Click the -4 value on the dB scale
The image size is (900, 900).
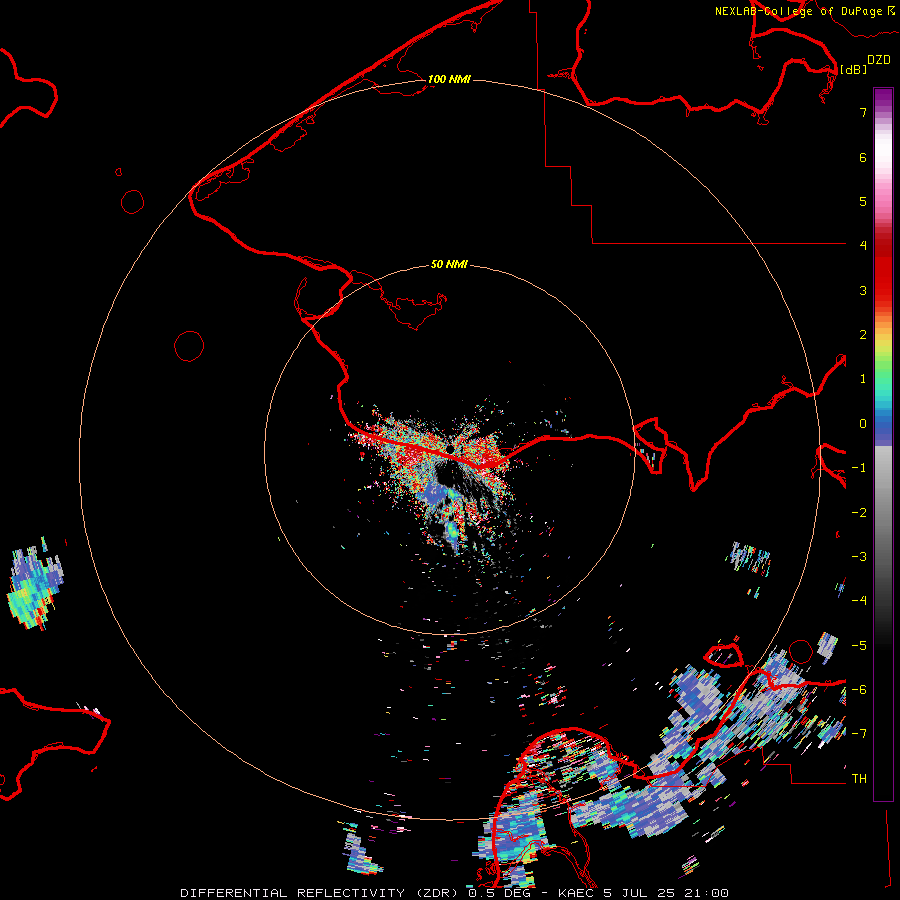click(859, 601)
